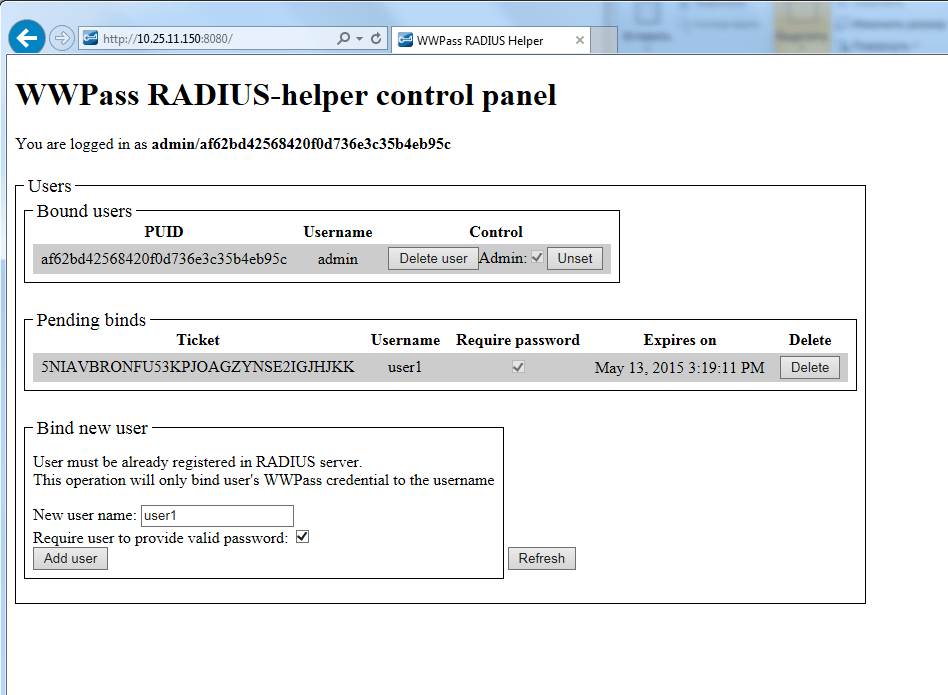Open the address bar autocomplete dropdown arrow
Viewport: 948px width, 695px height.
point(359,39)
